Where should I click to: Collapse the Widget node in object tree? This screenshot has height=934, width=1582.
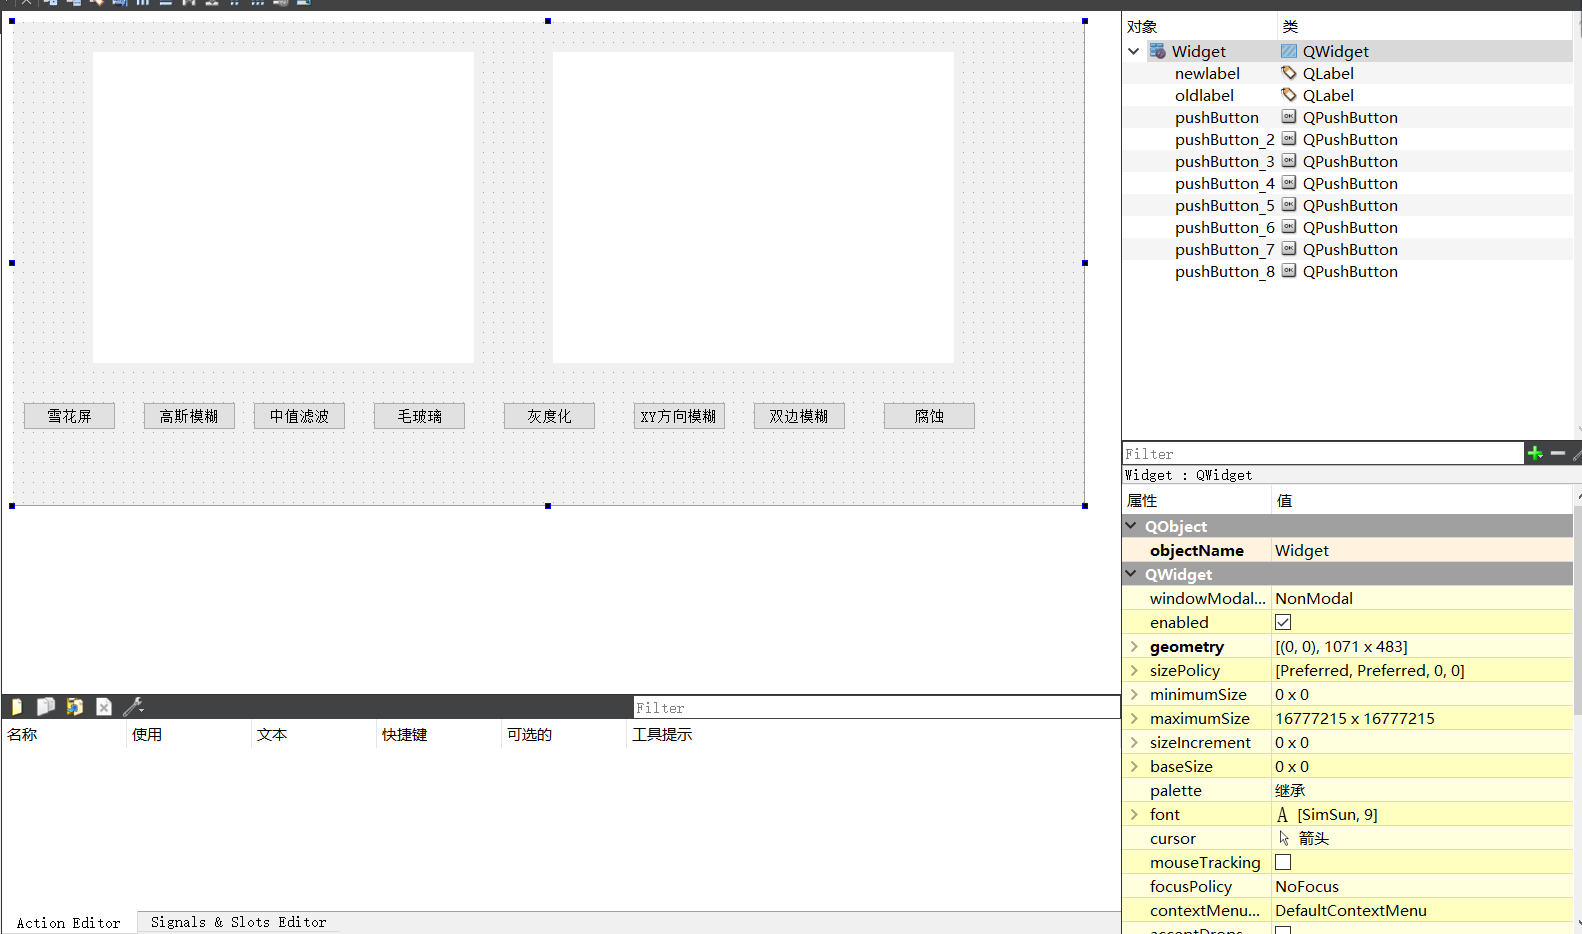(1133, 51)
